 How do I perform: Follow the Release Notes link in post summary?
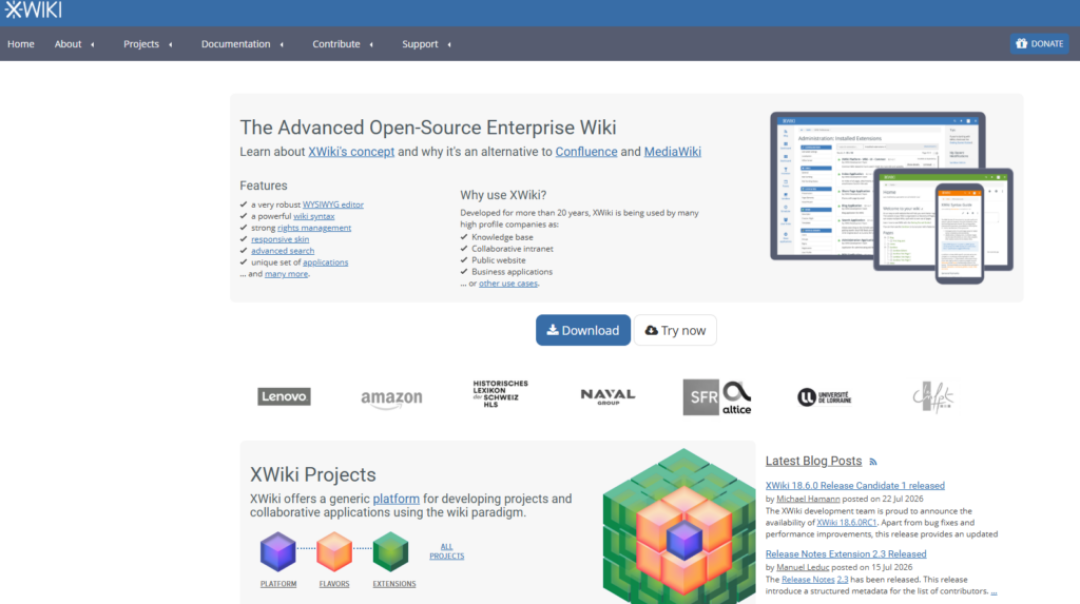coord(808,580)
